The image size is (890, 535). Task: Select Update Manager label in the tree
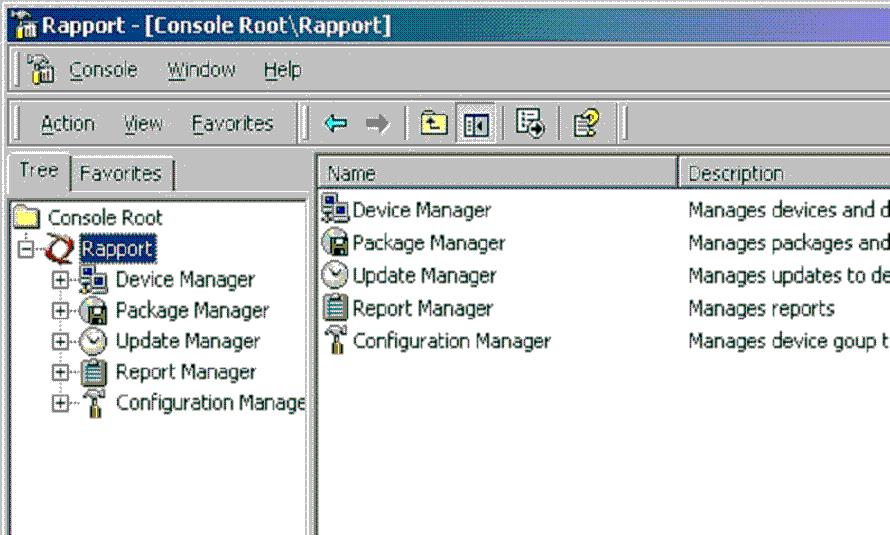[x=188, y=342]
